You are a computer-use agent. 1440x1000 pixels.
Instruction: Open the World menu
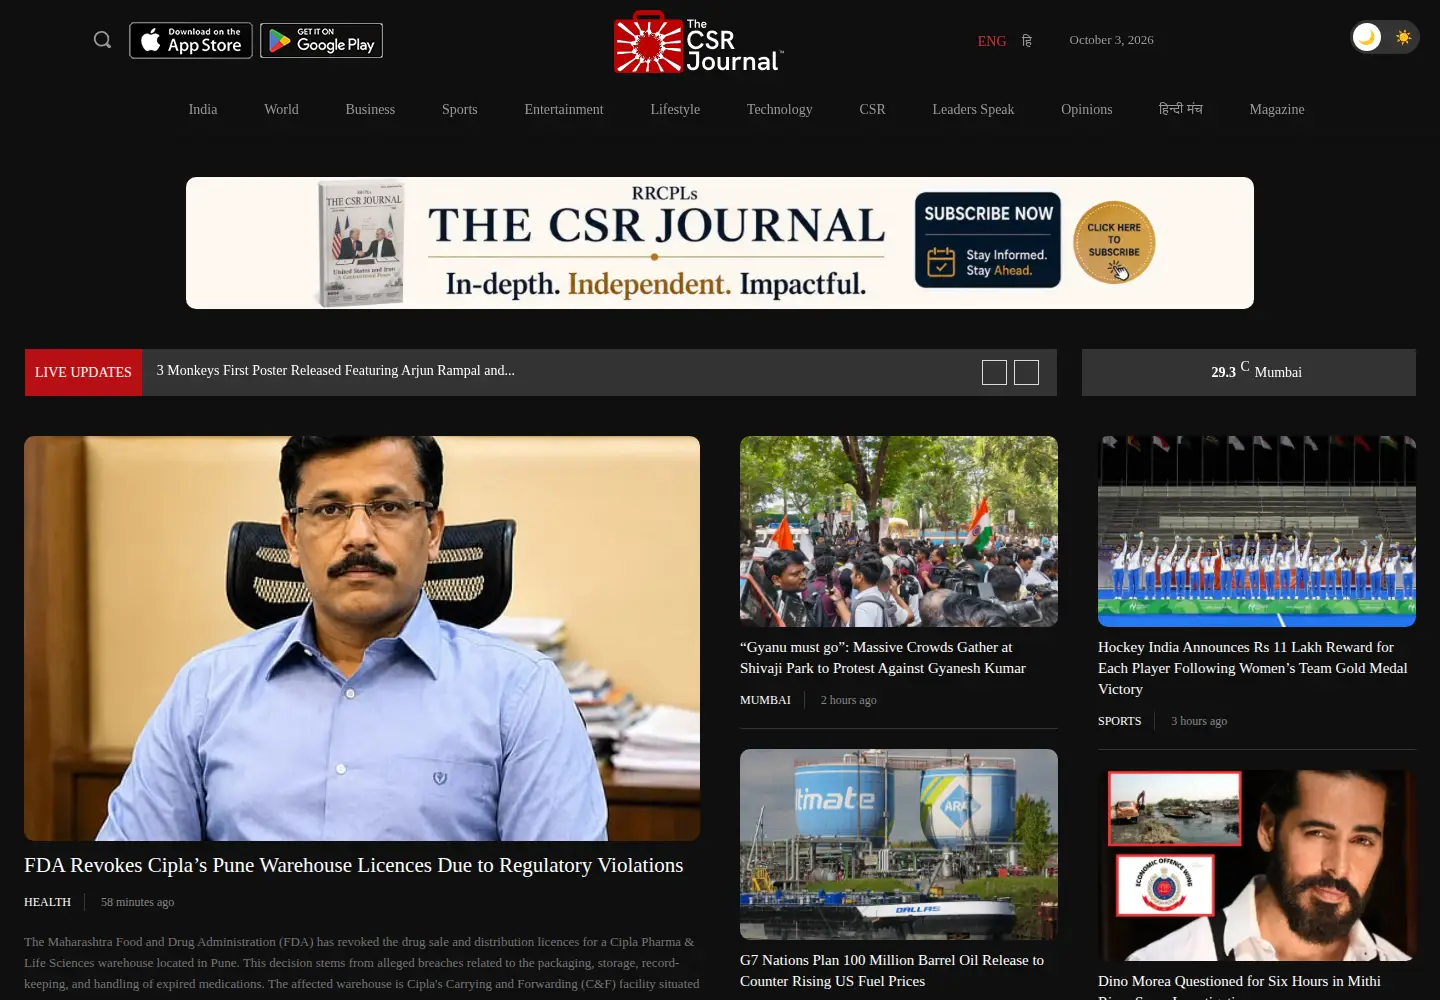click(x=281, y=109)
